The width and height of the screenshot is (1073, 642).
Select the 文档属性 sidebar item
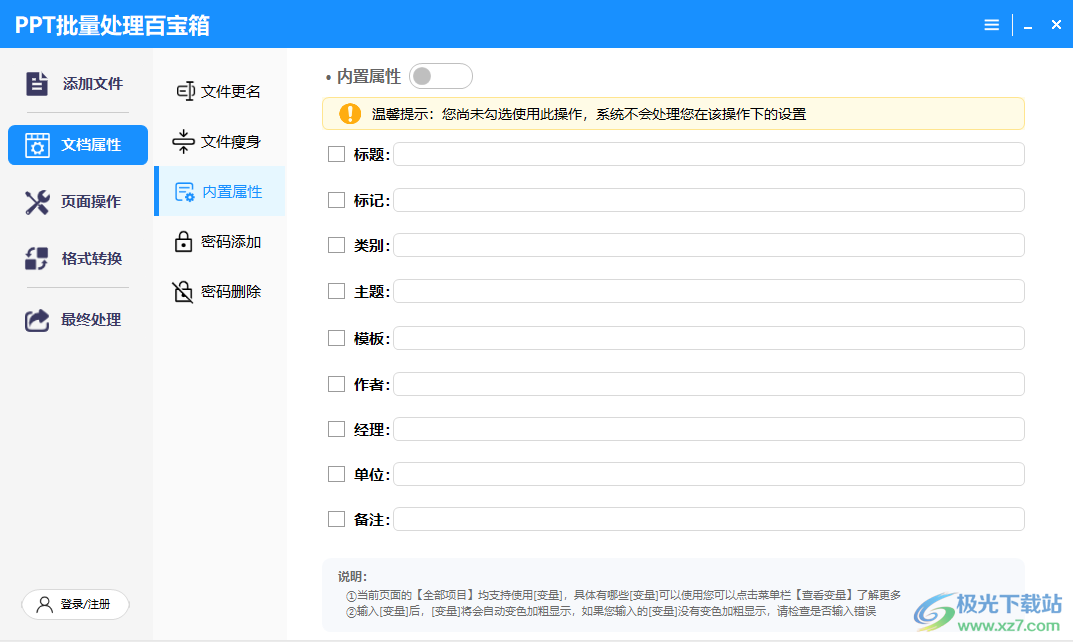coord(77,145)
